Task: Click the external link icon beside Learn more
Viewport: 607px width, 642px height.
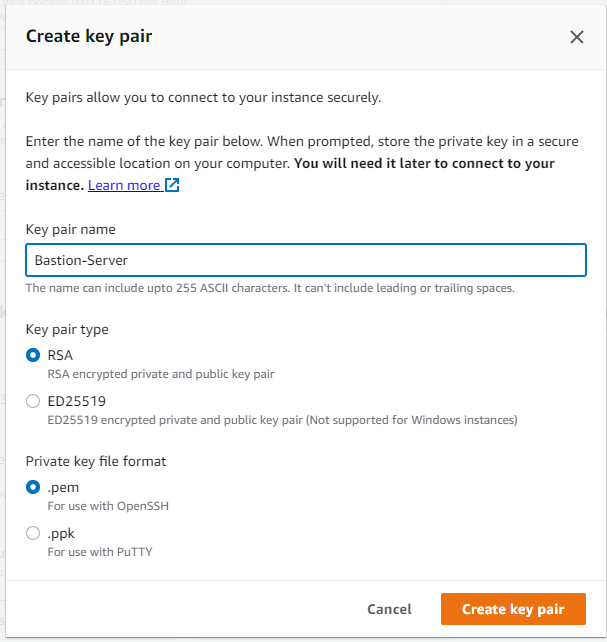Action: [172, 185]
